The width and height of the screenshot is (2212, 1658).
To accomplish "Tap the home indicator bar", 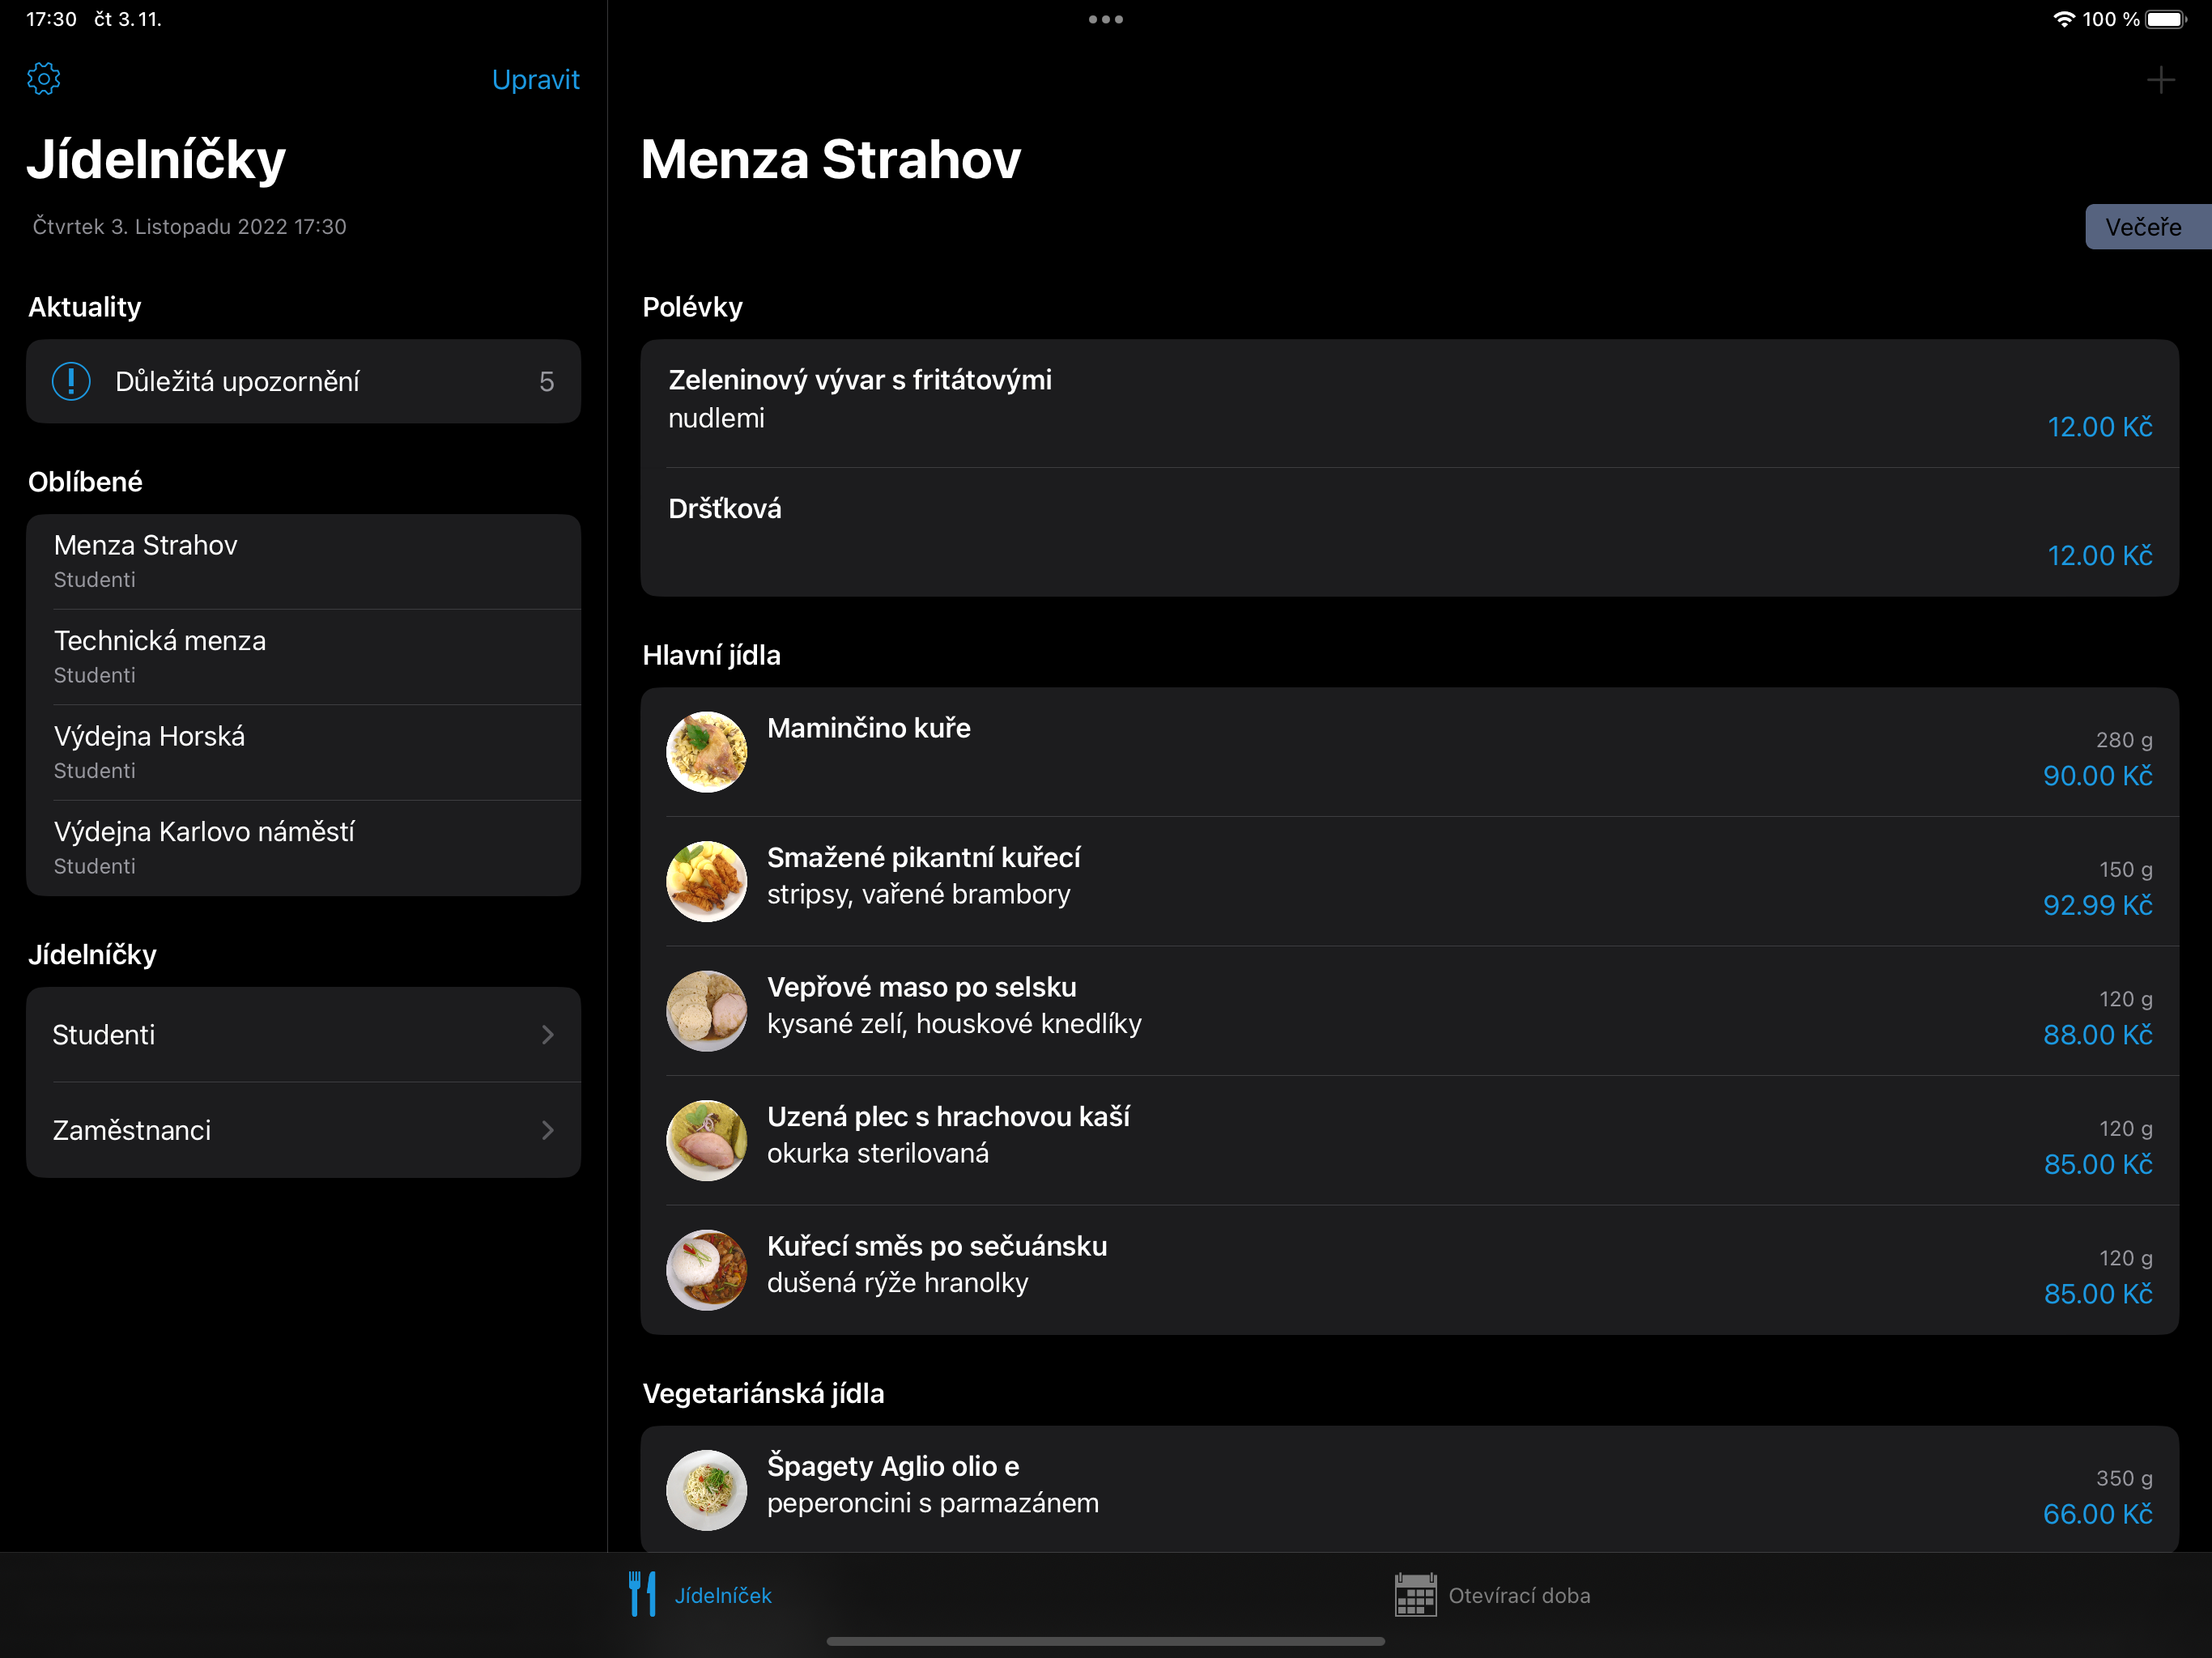I will pos(1105,1641).
